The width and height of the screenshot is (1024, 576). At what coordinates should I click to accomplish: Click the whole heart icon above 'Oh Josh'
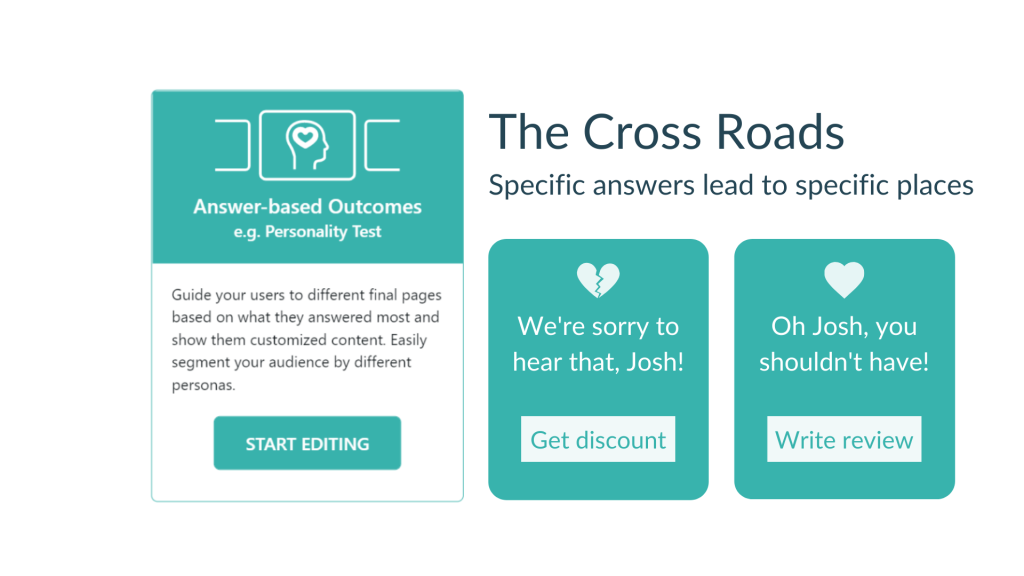click(844, 280)
